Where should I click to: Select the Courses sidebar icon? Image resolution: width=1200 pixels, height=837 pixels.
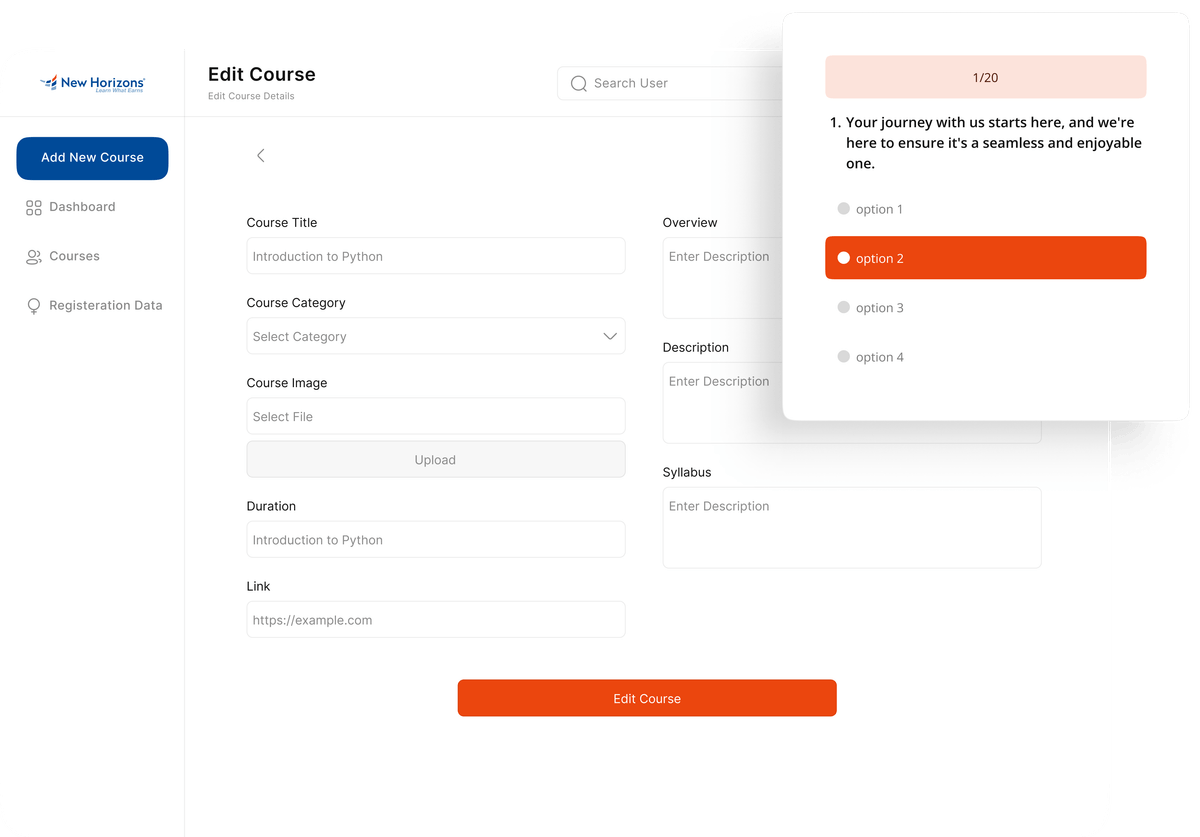[35, 256]
